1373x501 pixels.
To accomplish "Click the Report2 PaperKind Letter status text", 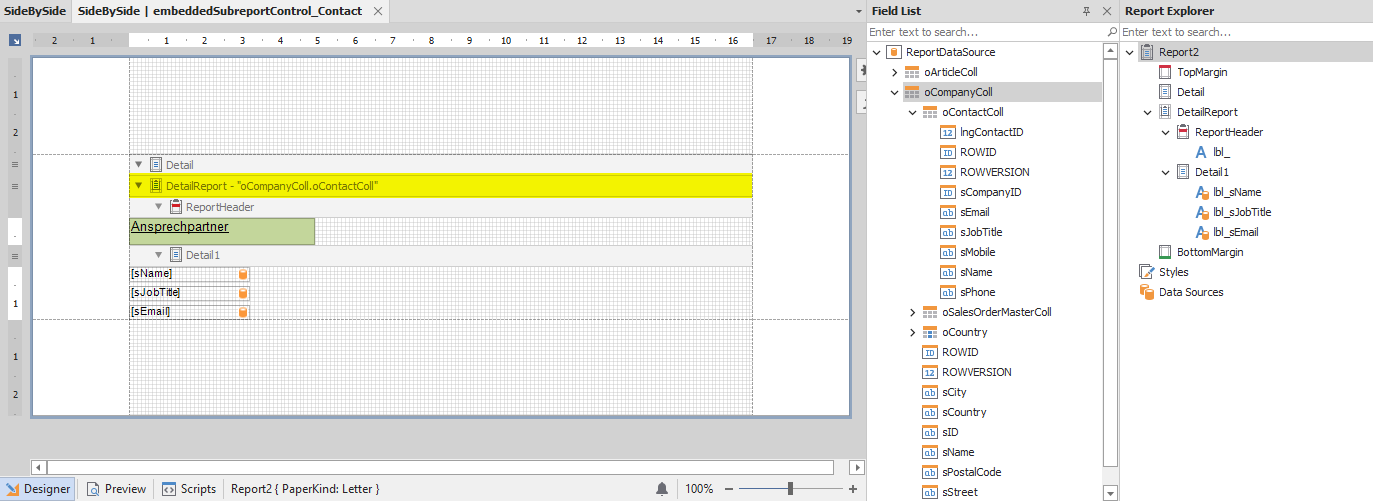I will (305, 489).
